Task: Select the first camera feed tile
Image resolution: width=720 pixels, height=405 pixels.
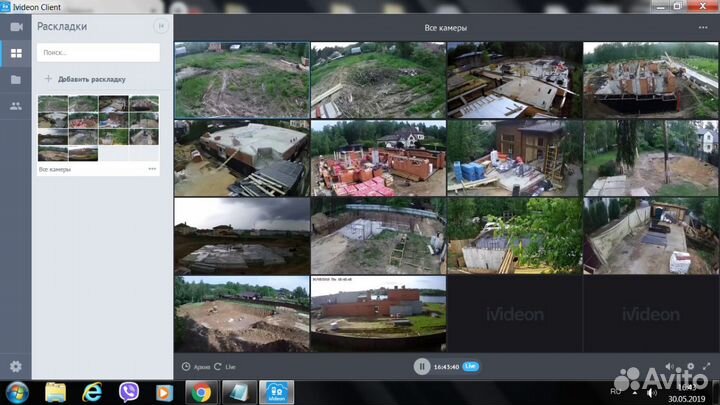Action: pyautogui.click(x=242, y=80)
